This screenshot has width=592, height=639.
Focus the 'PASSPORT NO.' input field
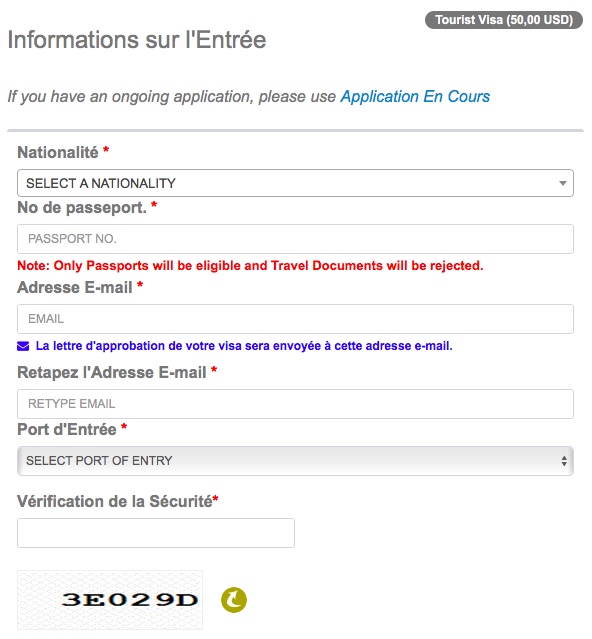pyautogui.click(x=295, y=239)
